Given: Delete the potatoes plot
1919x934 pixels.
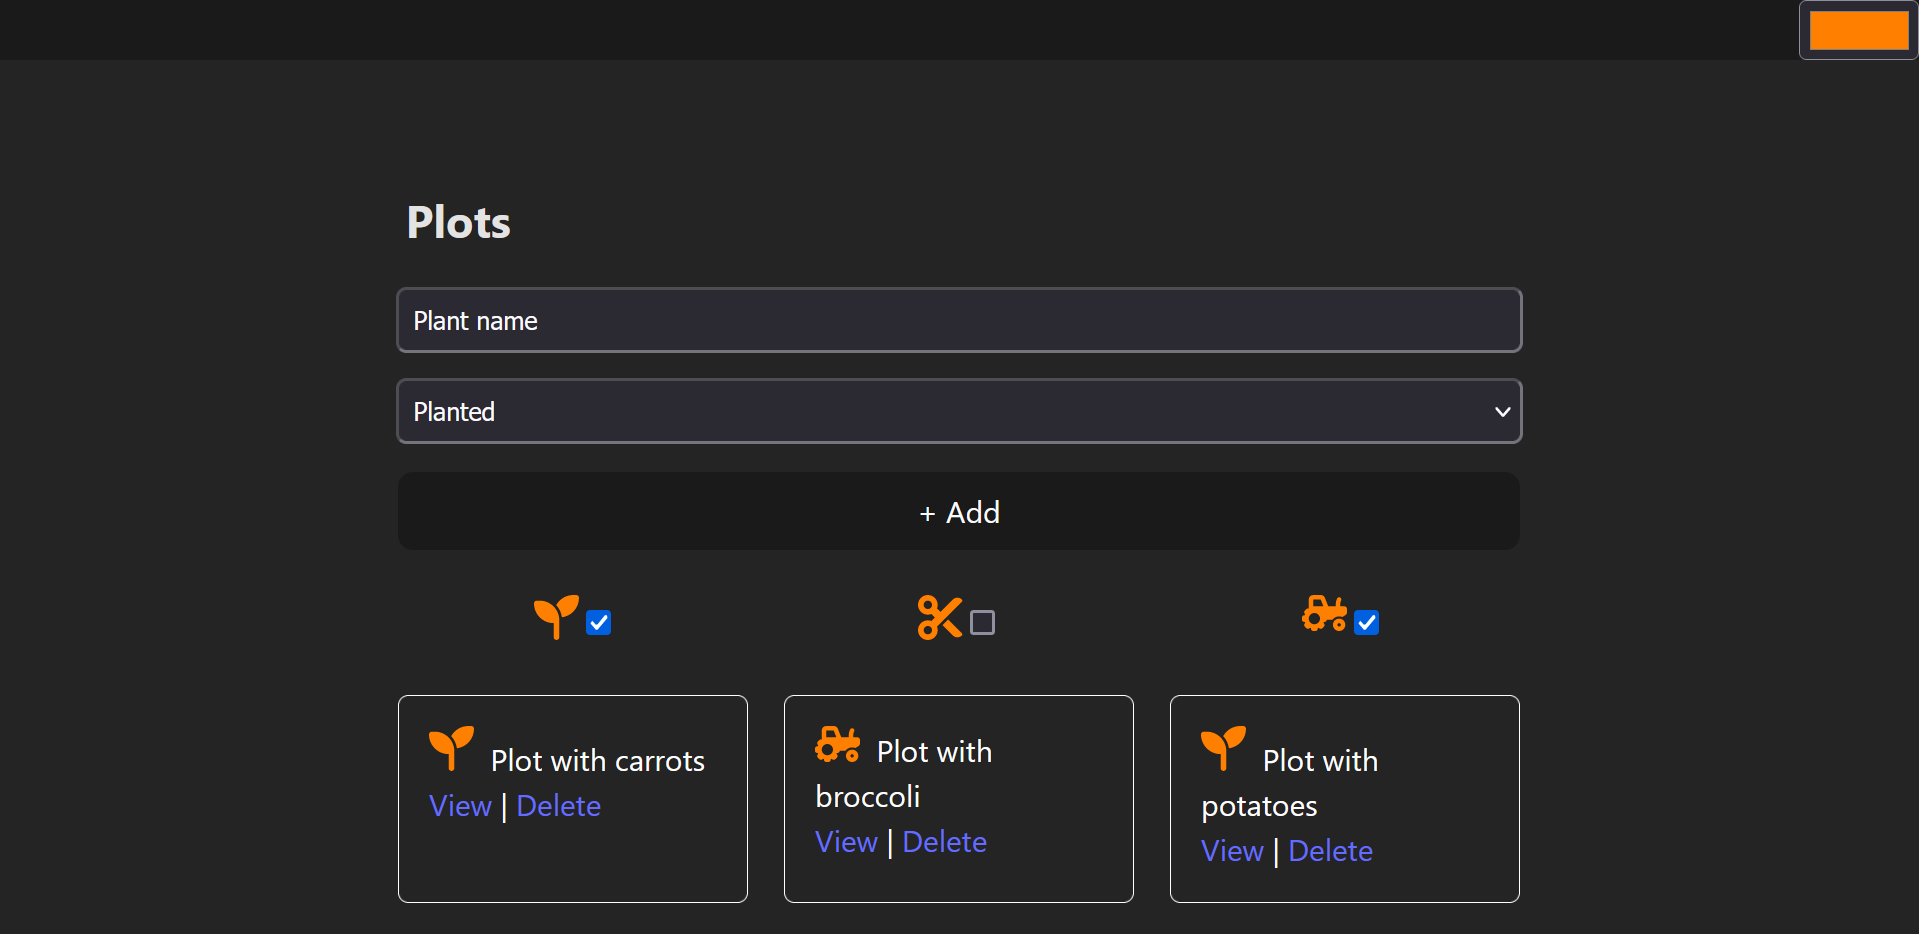Looking at the screenshot, I should click(x=1330, y=851).
